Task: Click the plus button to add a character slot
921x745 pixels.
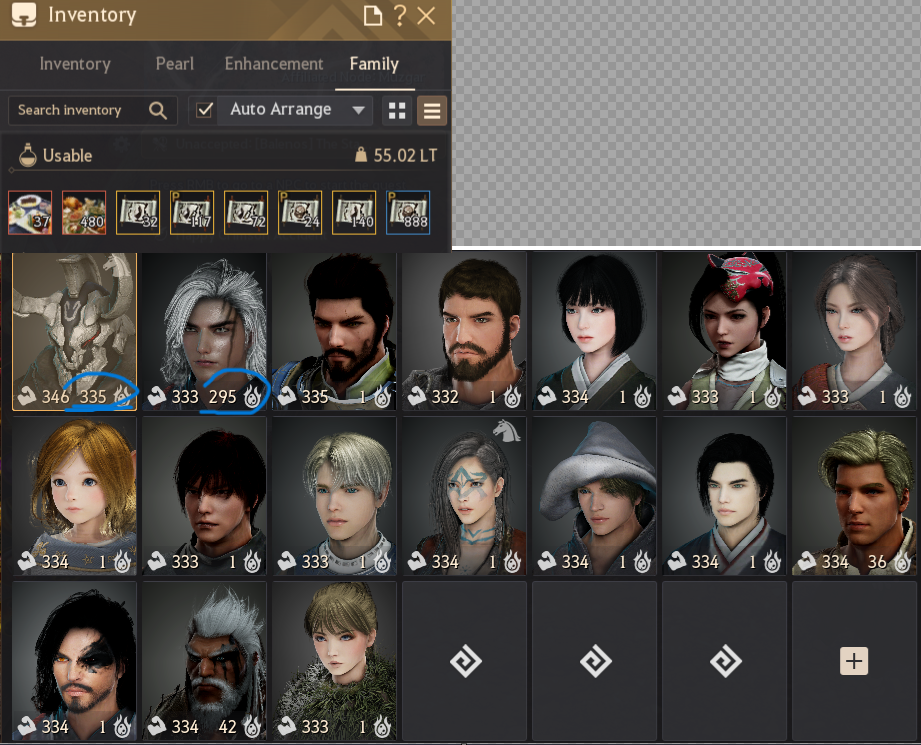Action: (x=854, y=661)
